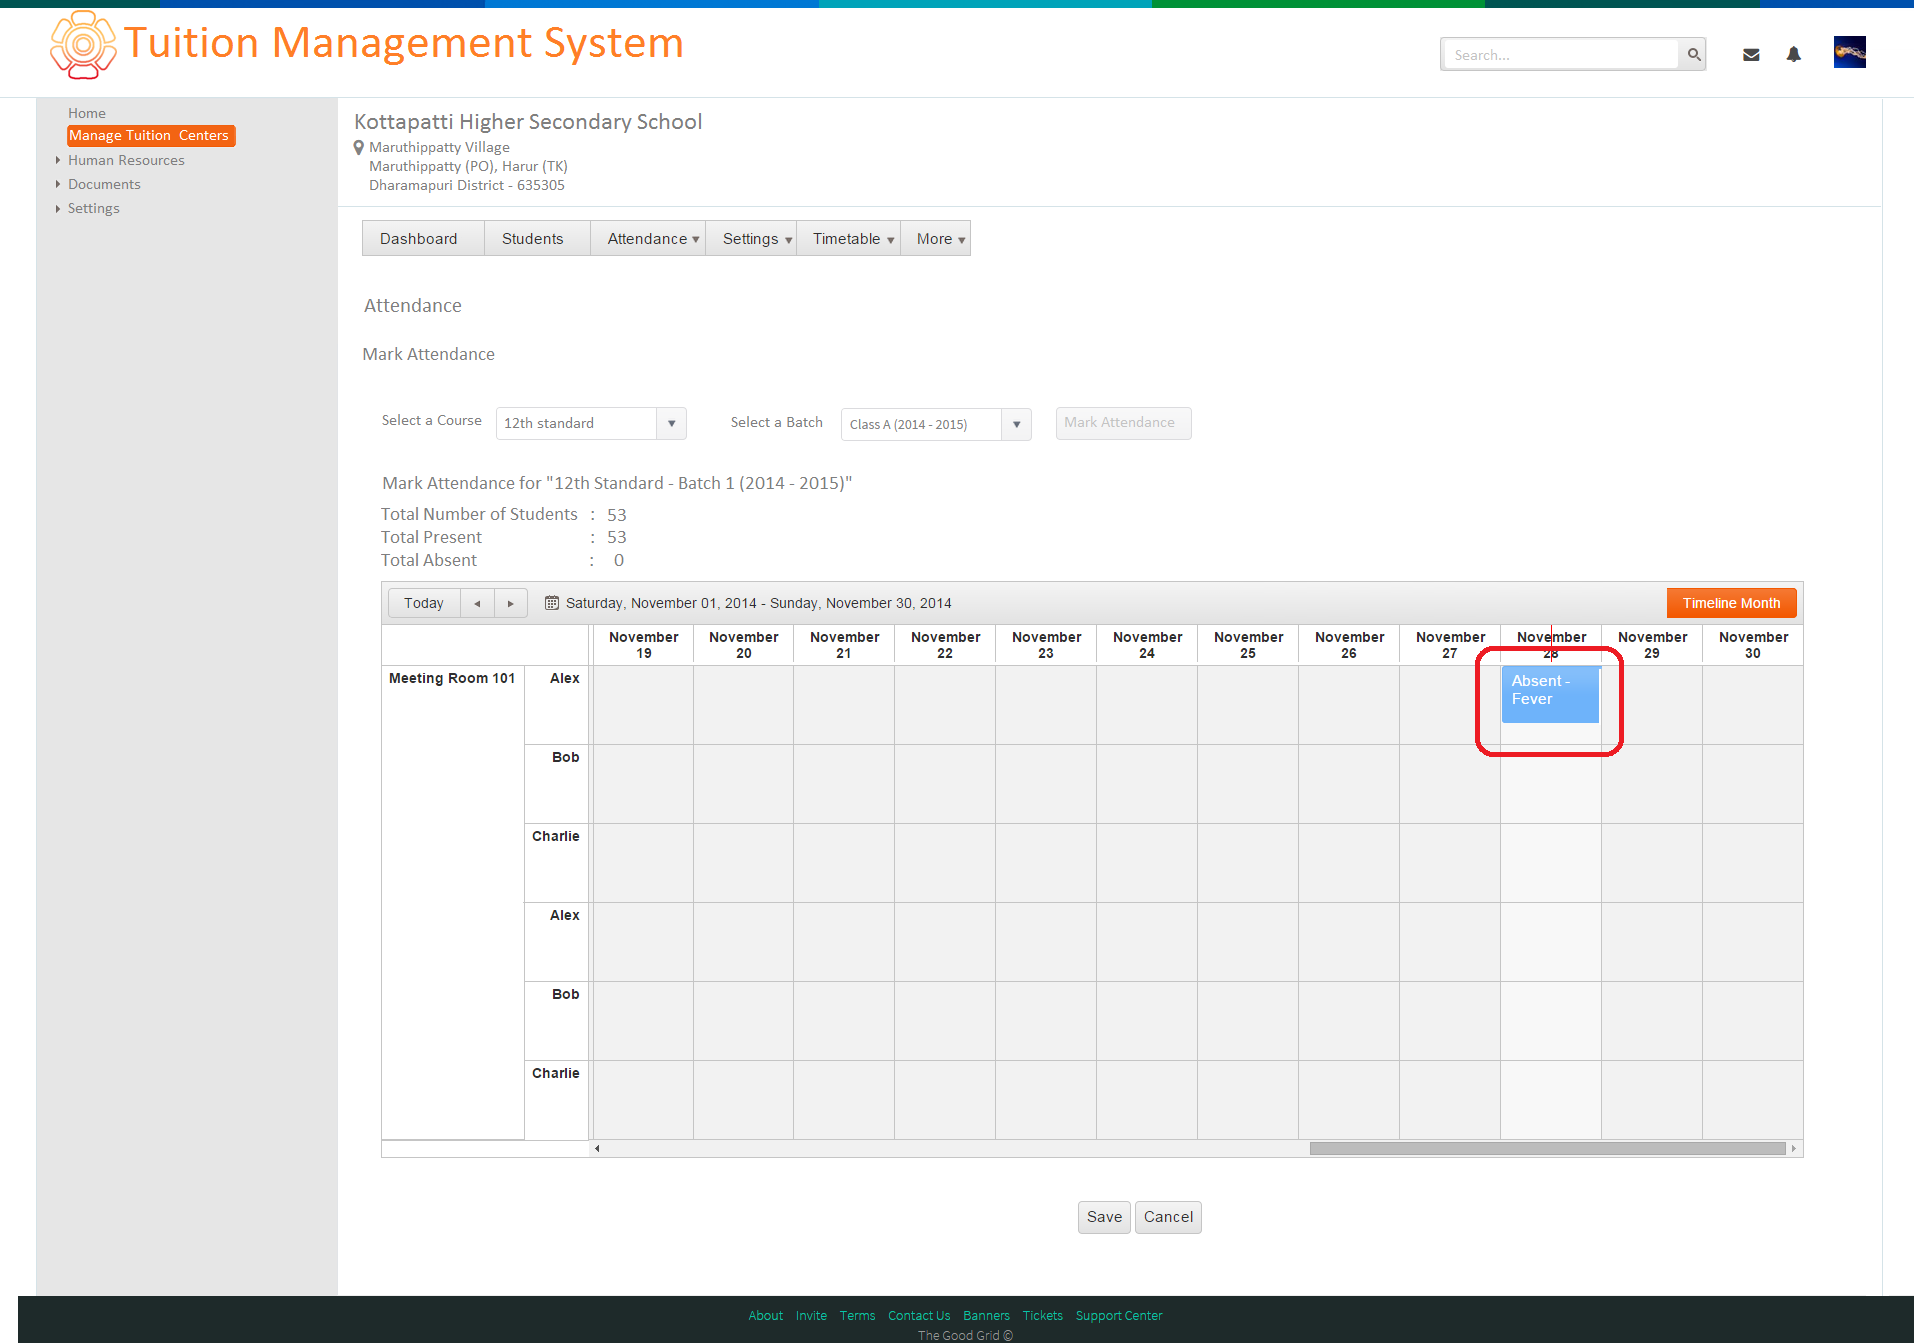Open the Students tab

[537, 238]
